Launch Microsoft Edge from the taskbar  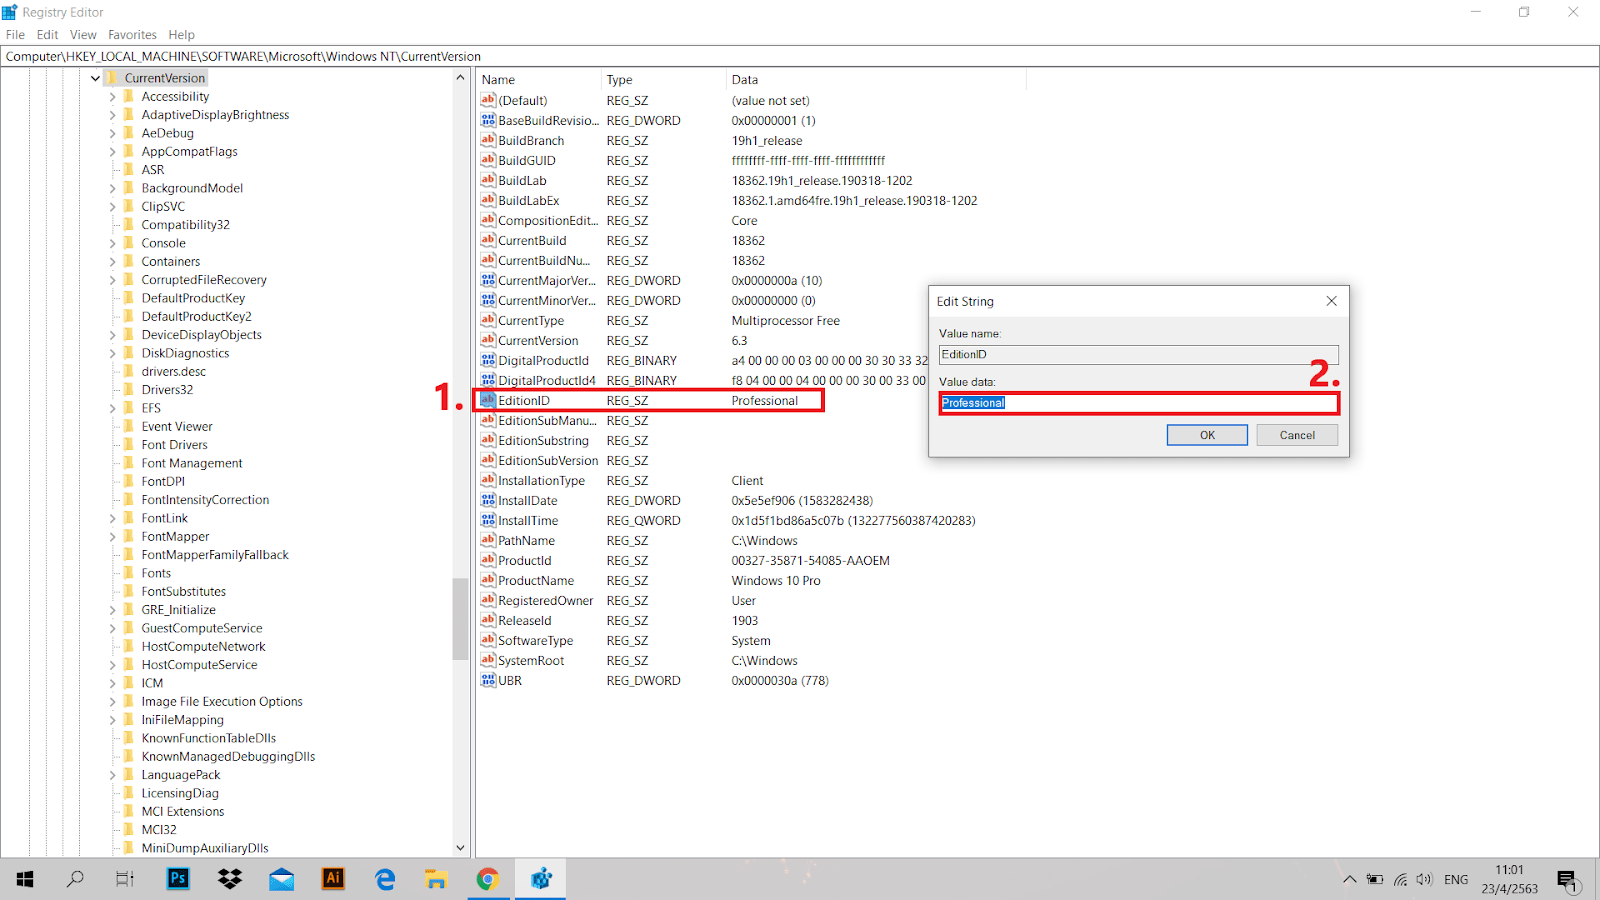[384, 879]
